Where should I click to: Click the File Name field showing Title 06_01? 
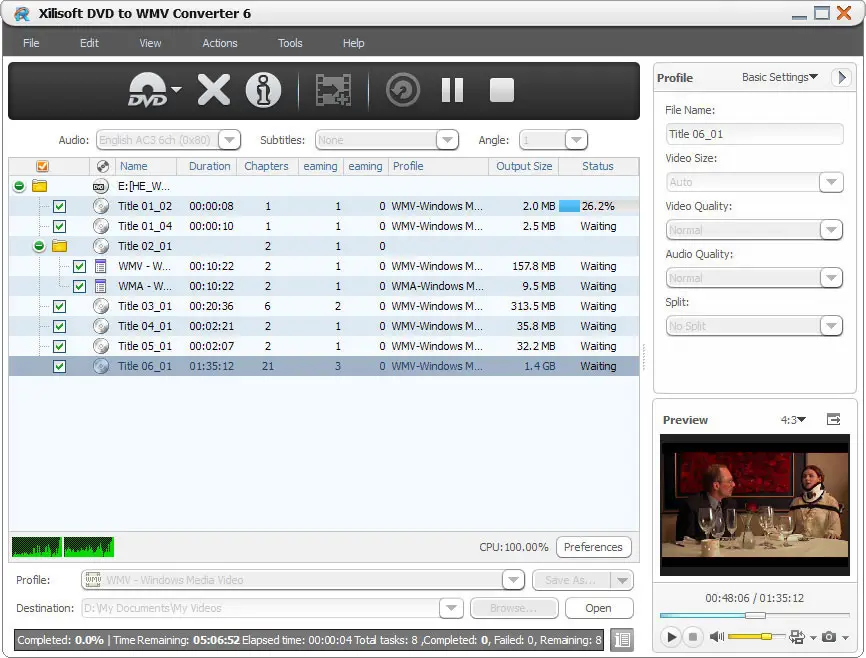(754, 134)
